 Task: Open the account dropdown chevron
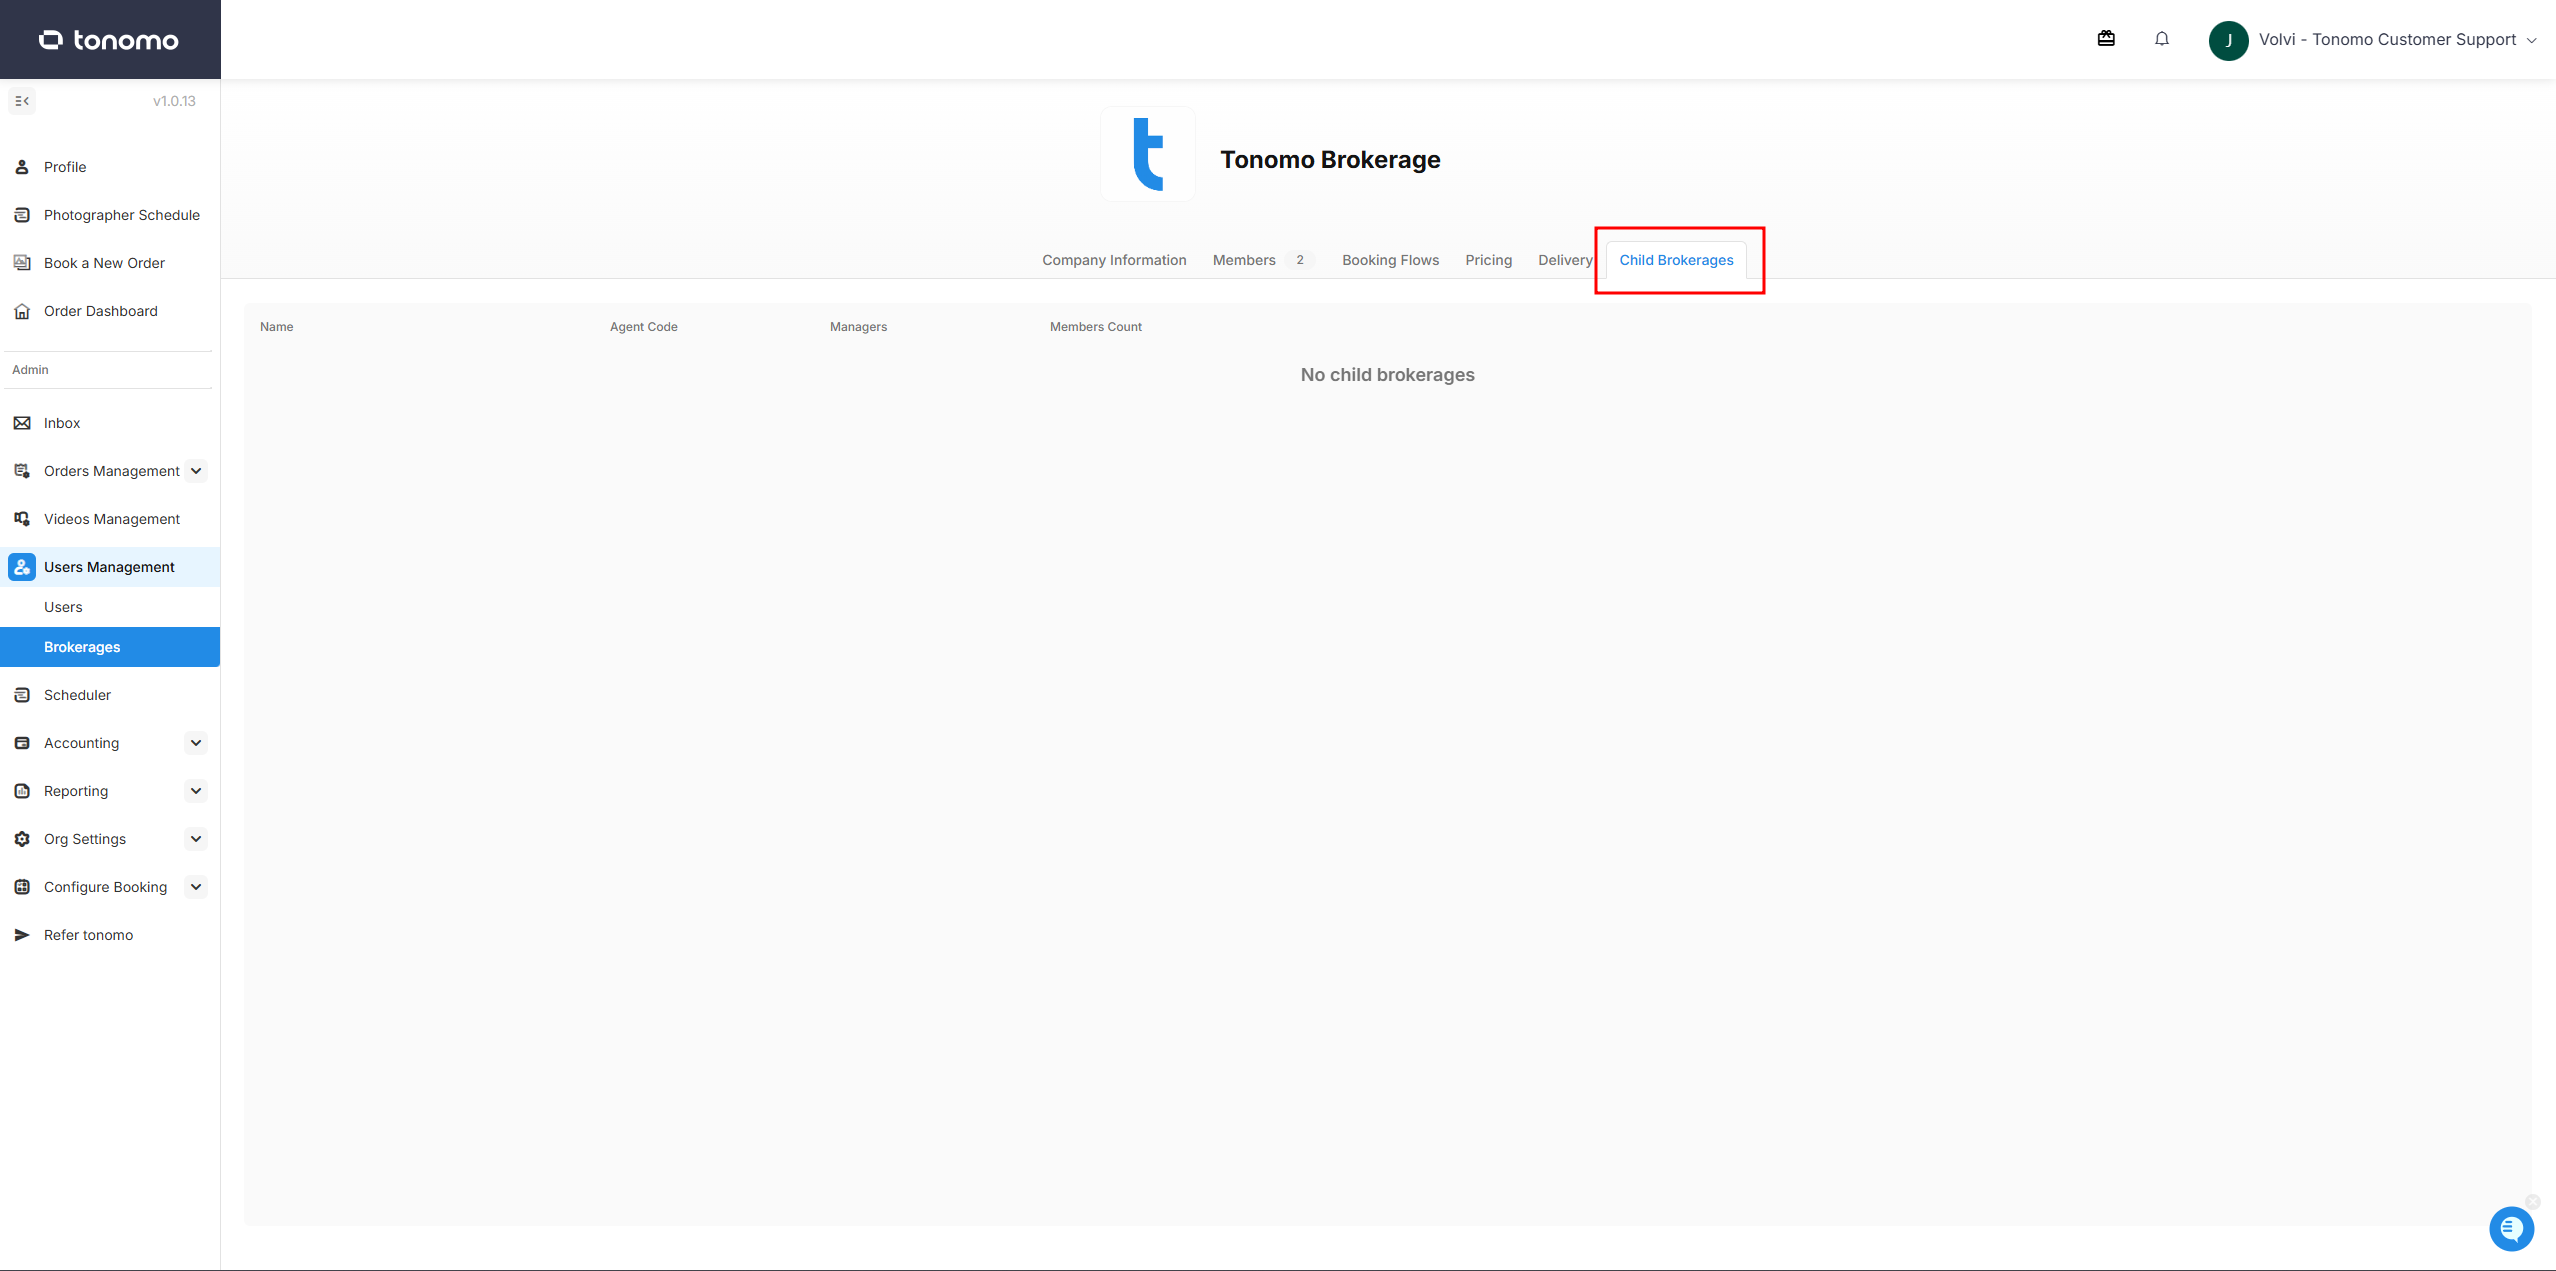2532,41
